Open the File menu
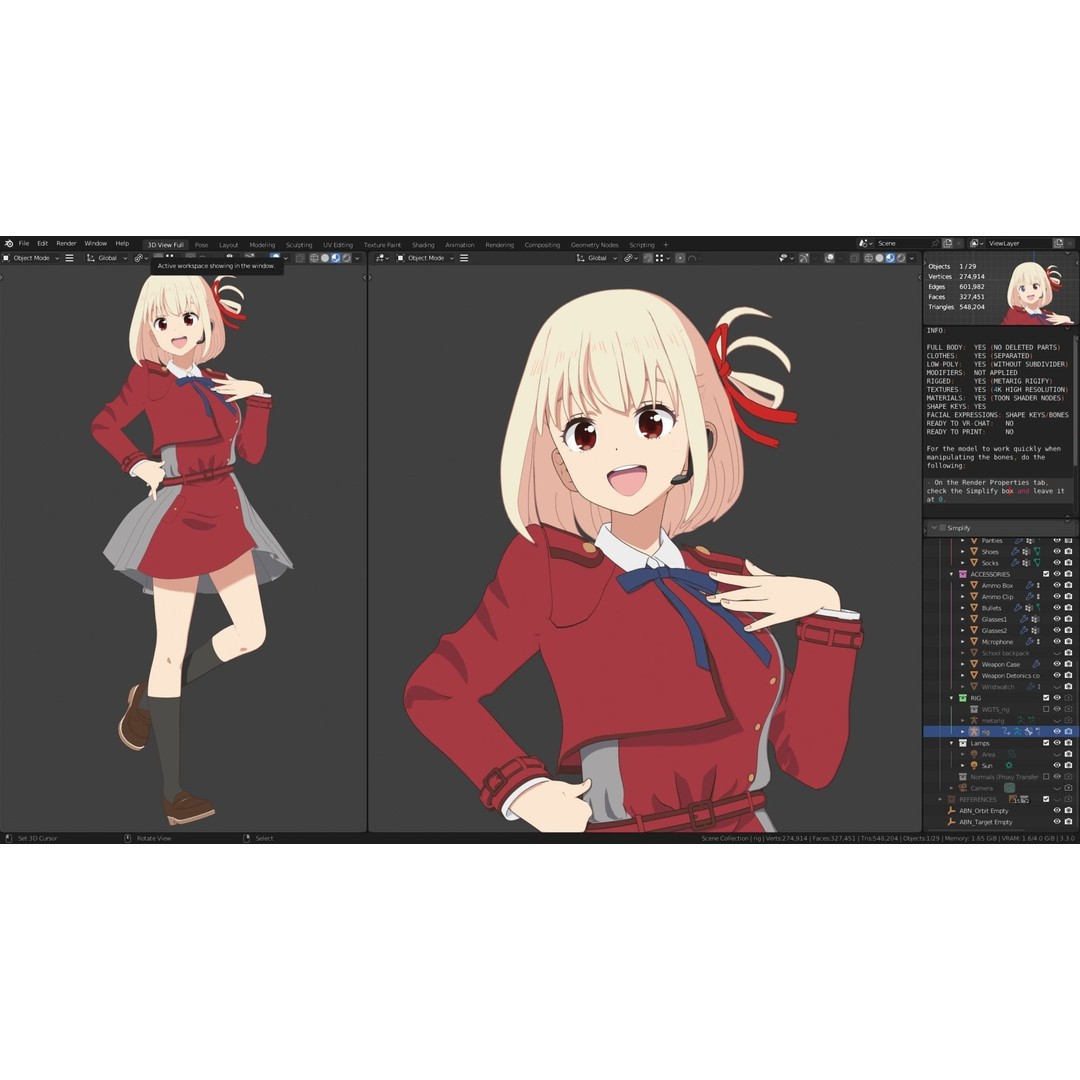This screenshot has height=1080, width=1080. 24,243
